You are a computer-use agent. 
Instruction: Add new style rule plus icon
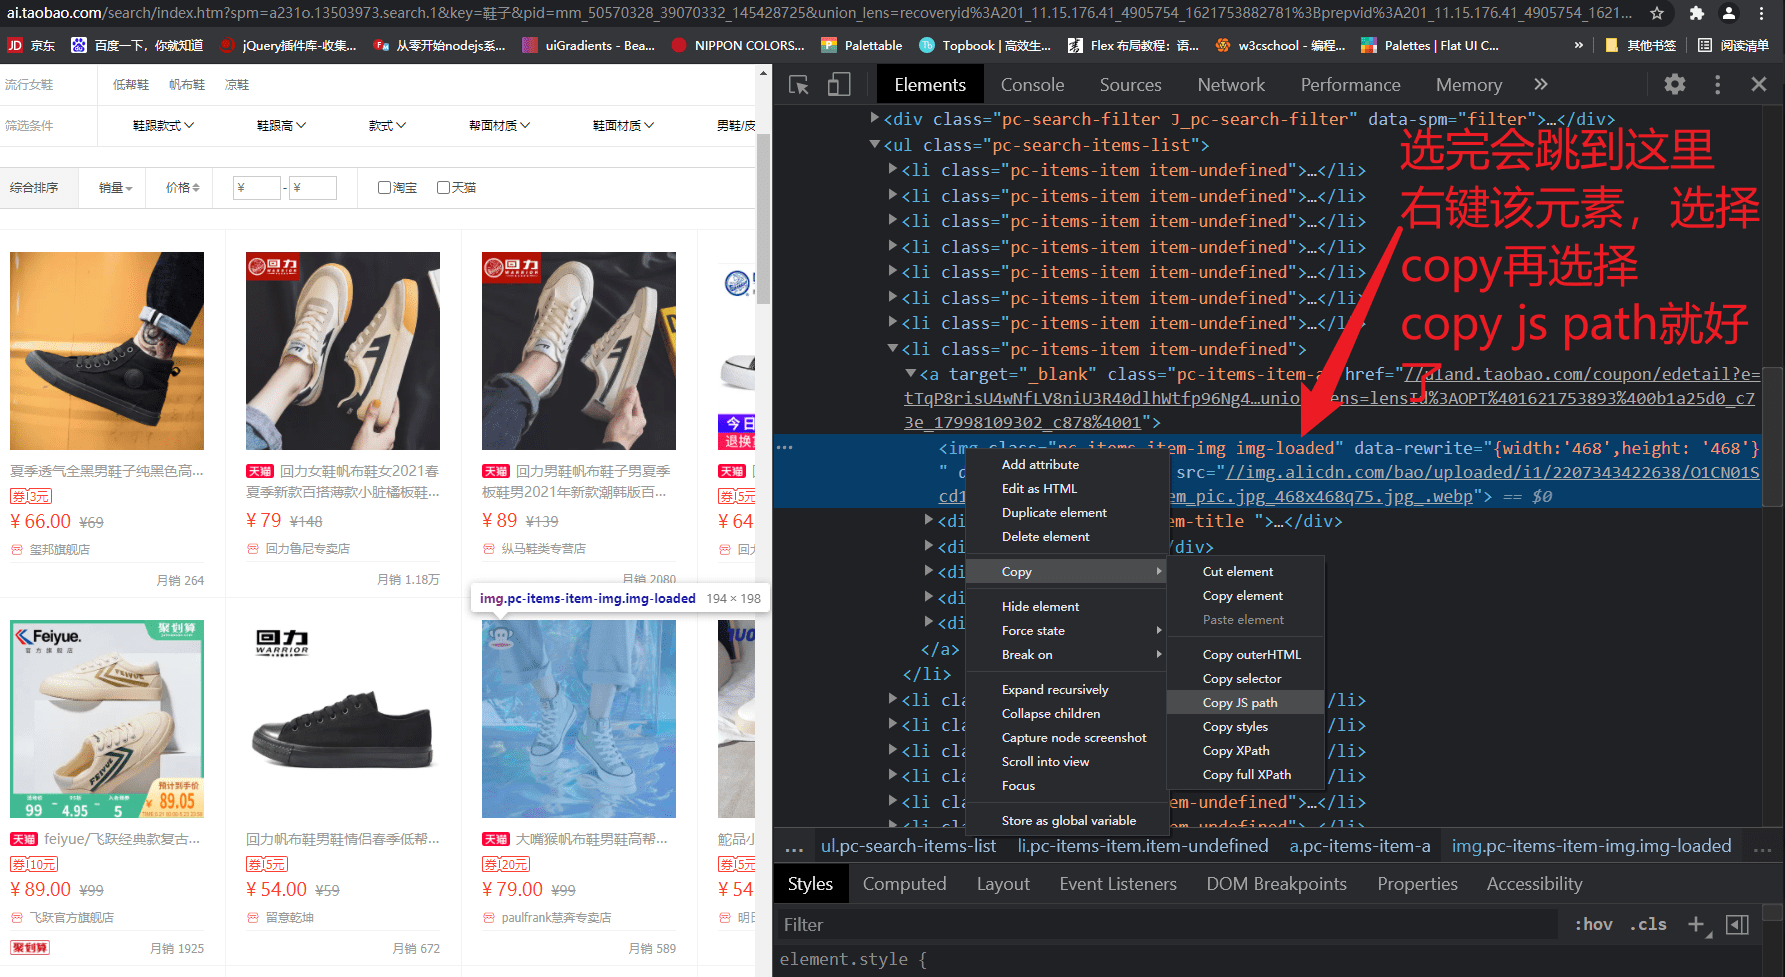click(1697, 924)
